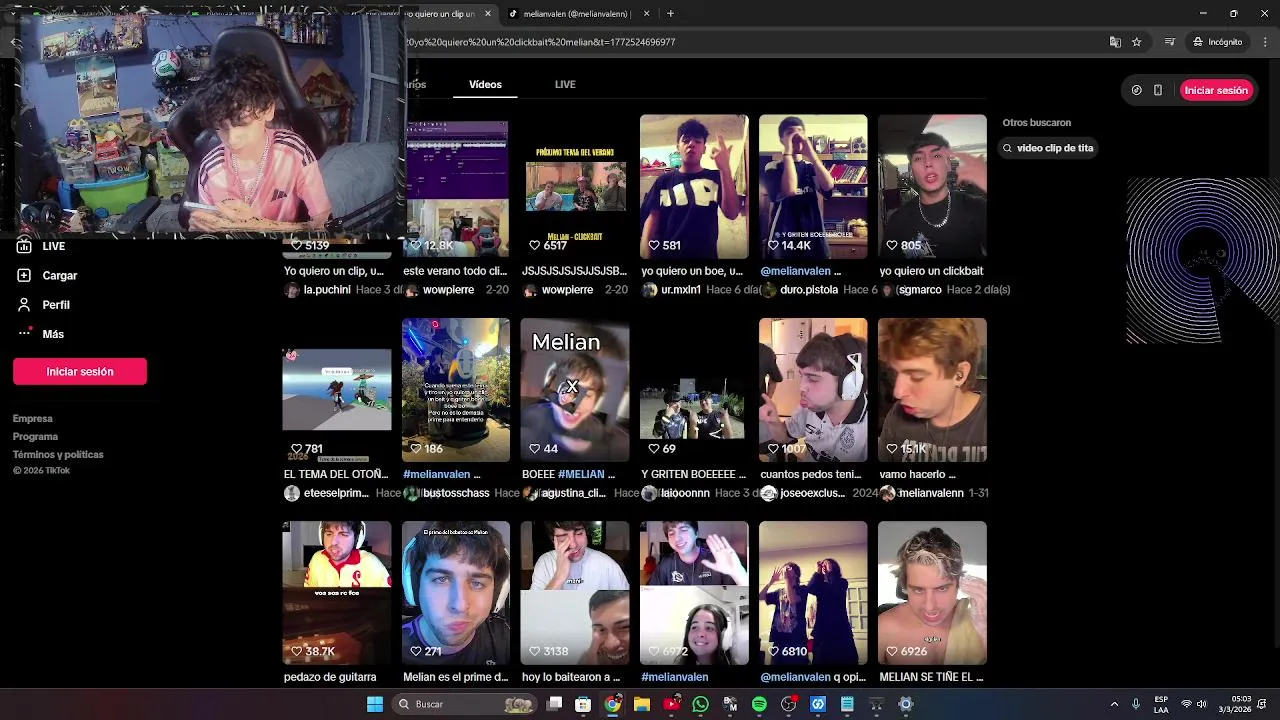The image size is (1280, 720).
Task: Click the phone app icon in header
Action: pos(1158,90)
